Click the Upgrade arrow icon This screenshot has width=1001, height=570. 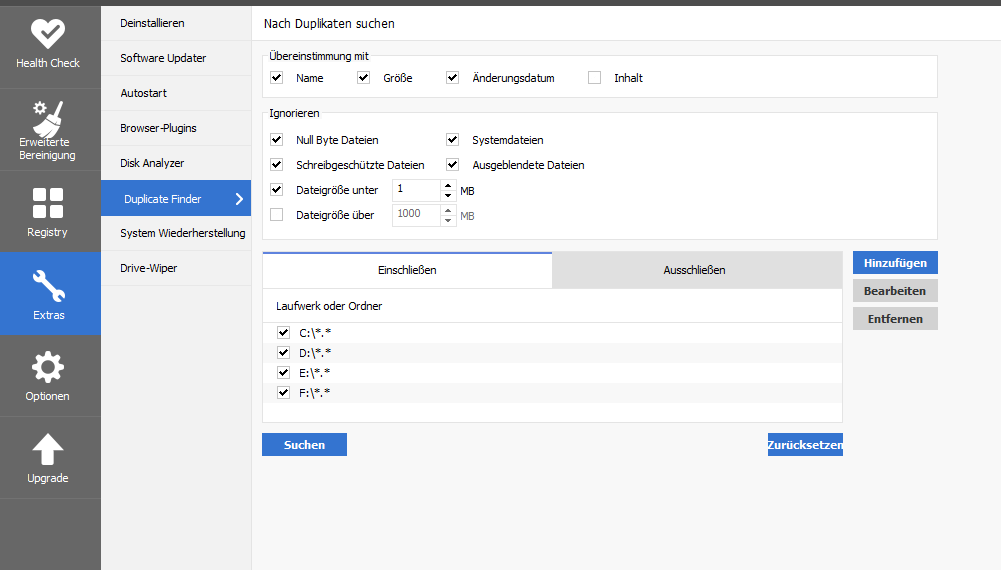coord(48,449)
